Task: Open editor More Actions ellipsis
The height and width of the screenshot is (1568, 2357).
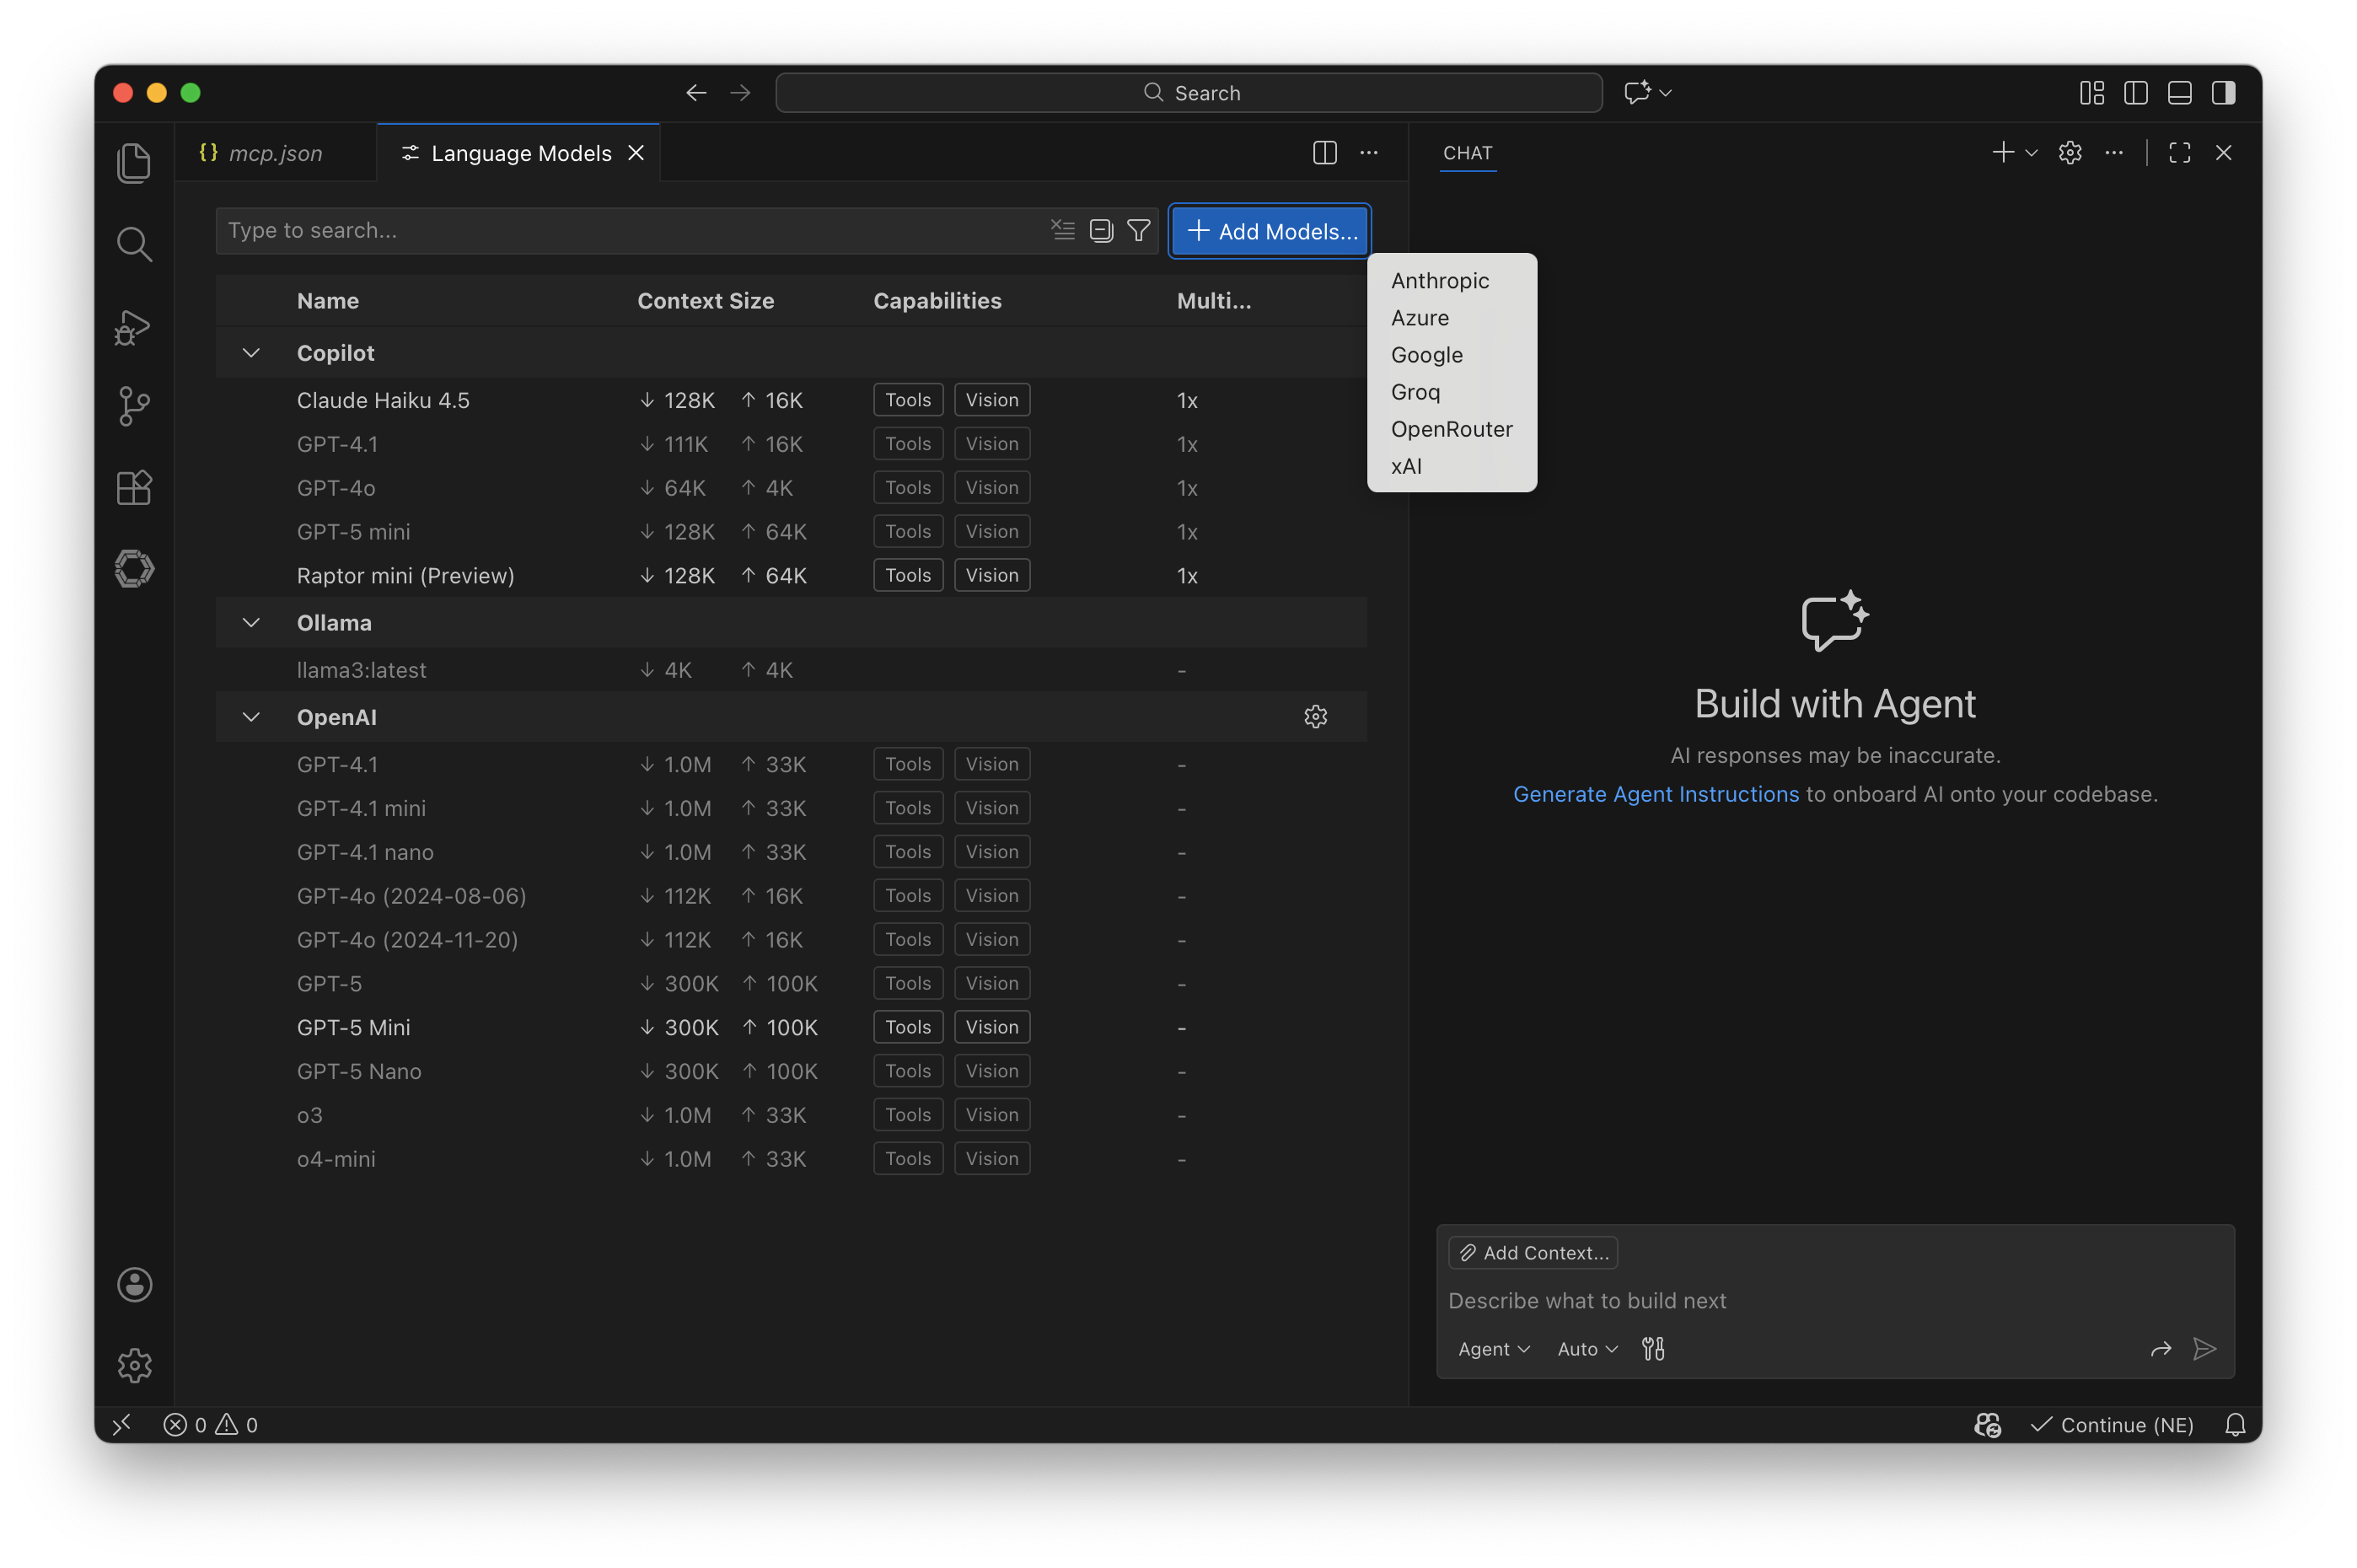Action: click(1369, 153)
